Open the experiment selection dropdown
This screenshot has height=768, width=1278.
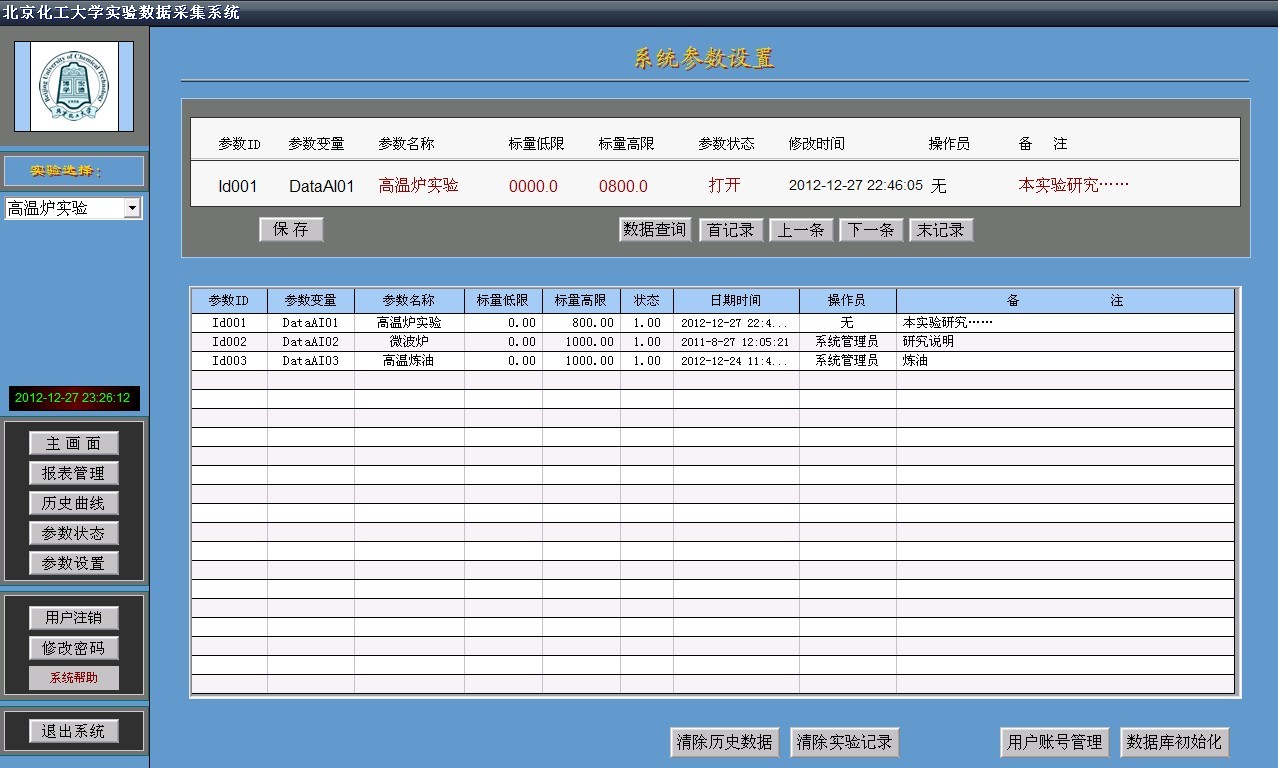coord(132,208)
